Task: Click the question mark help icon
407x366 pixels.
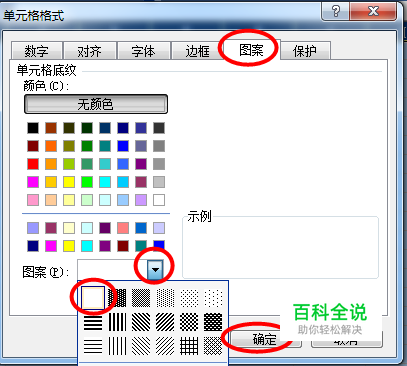Action: 336,12
